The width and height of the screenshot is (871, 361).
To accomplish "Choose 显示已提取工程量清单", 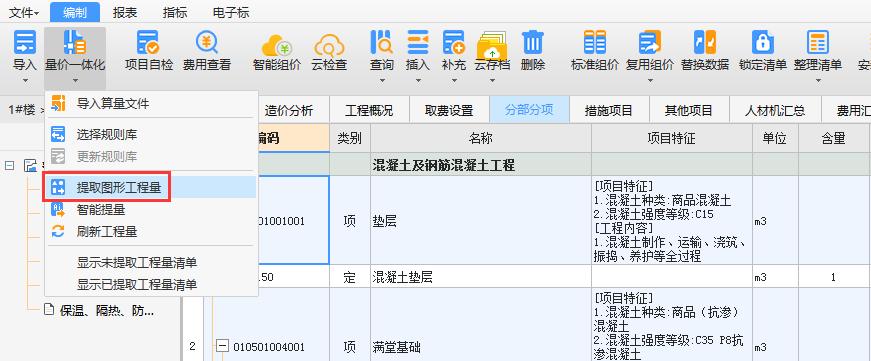I will point(151,285).
